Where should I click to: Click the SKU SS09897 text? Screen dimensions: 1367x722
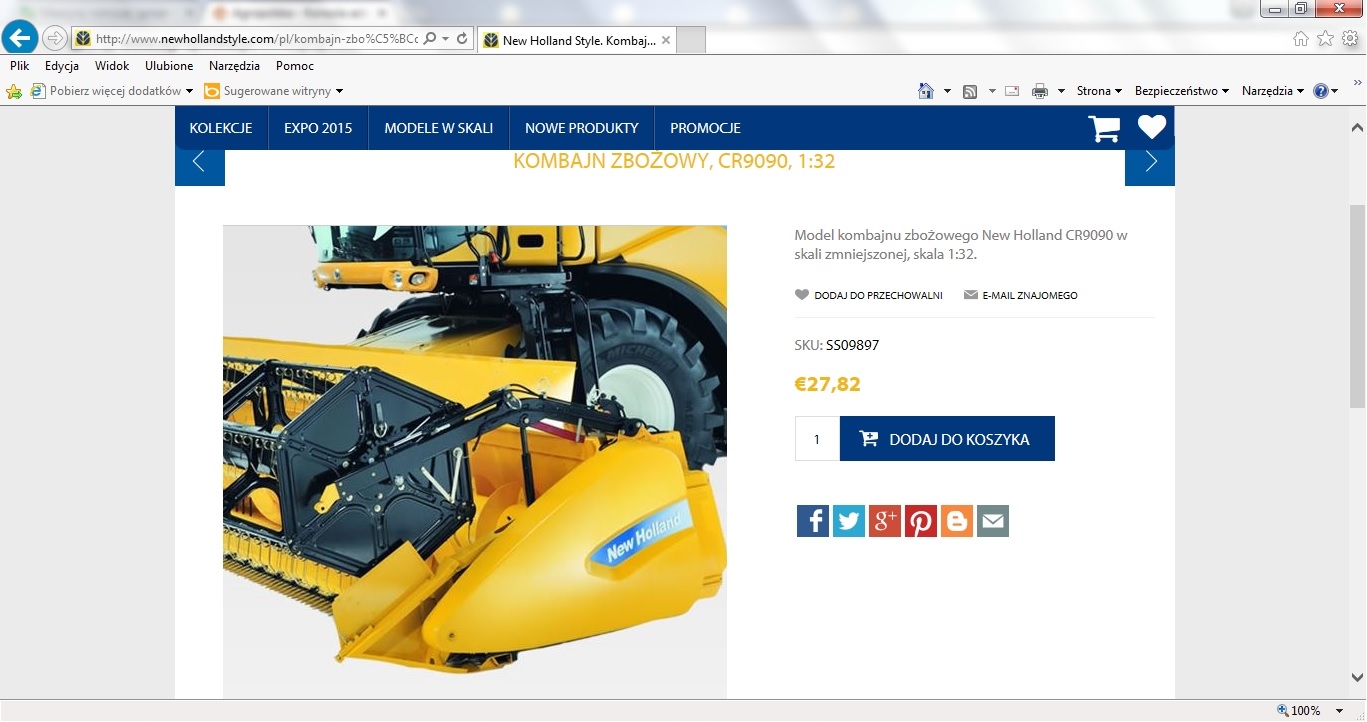coord(837,345)
